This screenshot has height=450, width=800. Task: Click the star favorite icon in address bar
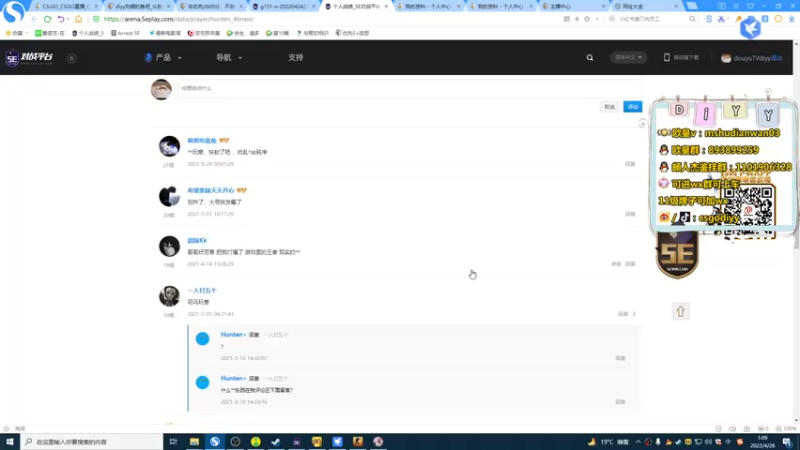(x=587, y=19)
